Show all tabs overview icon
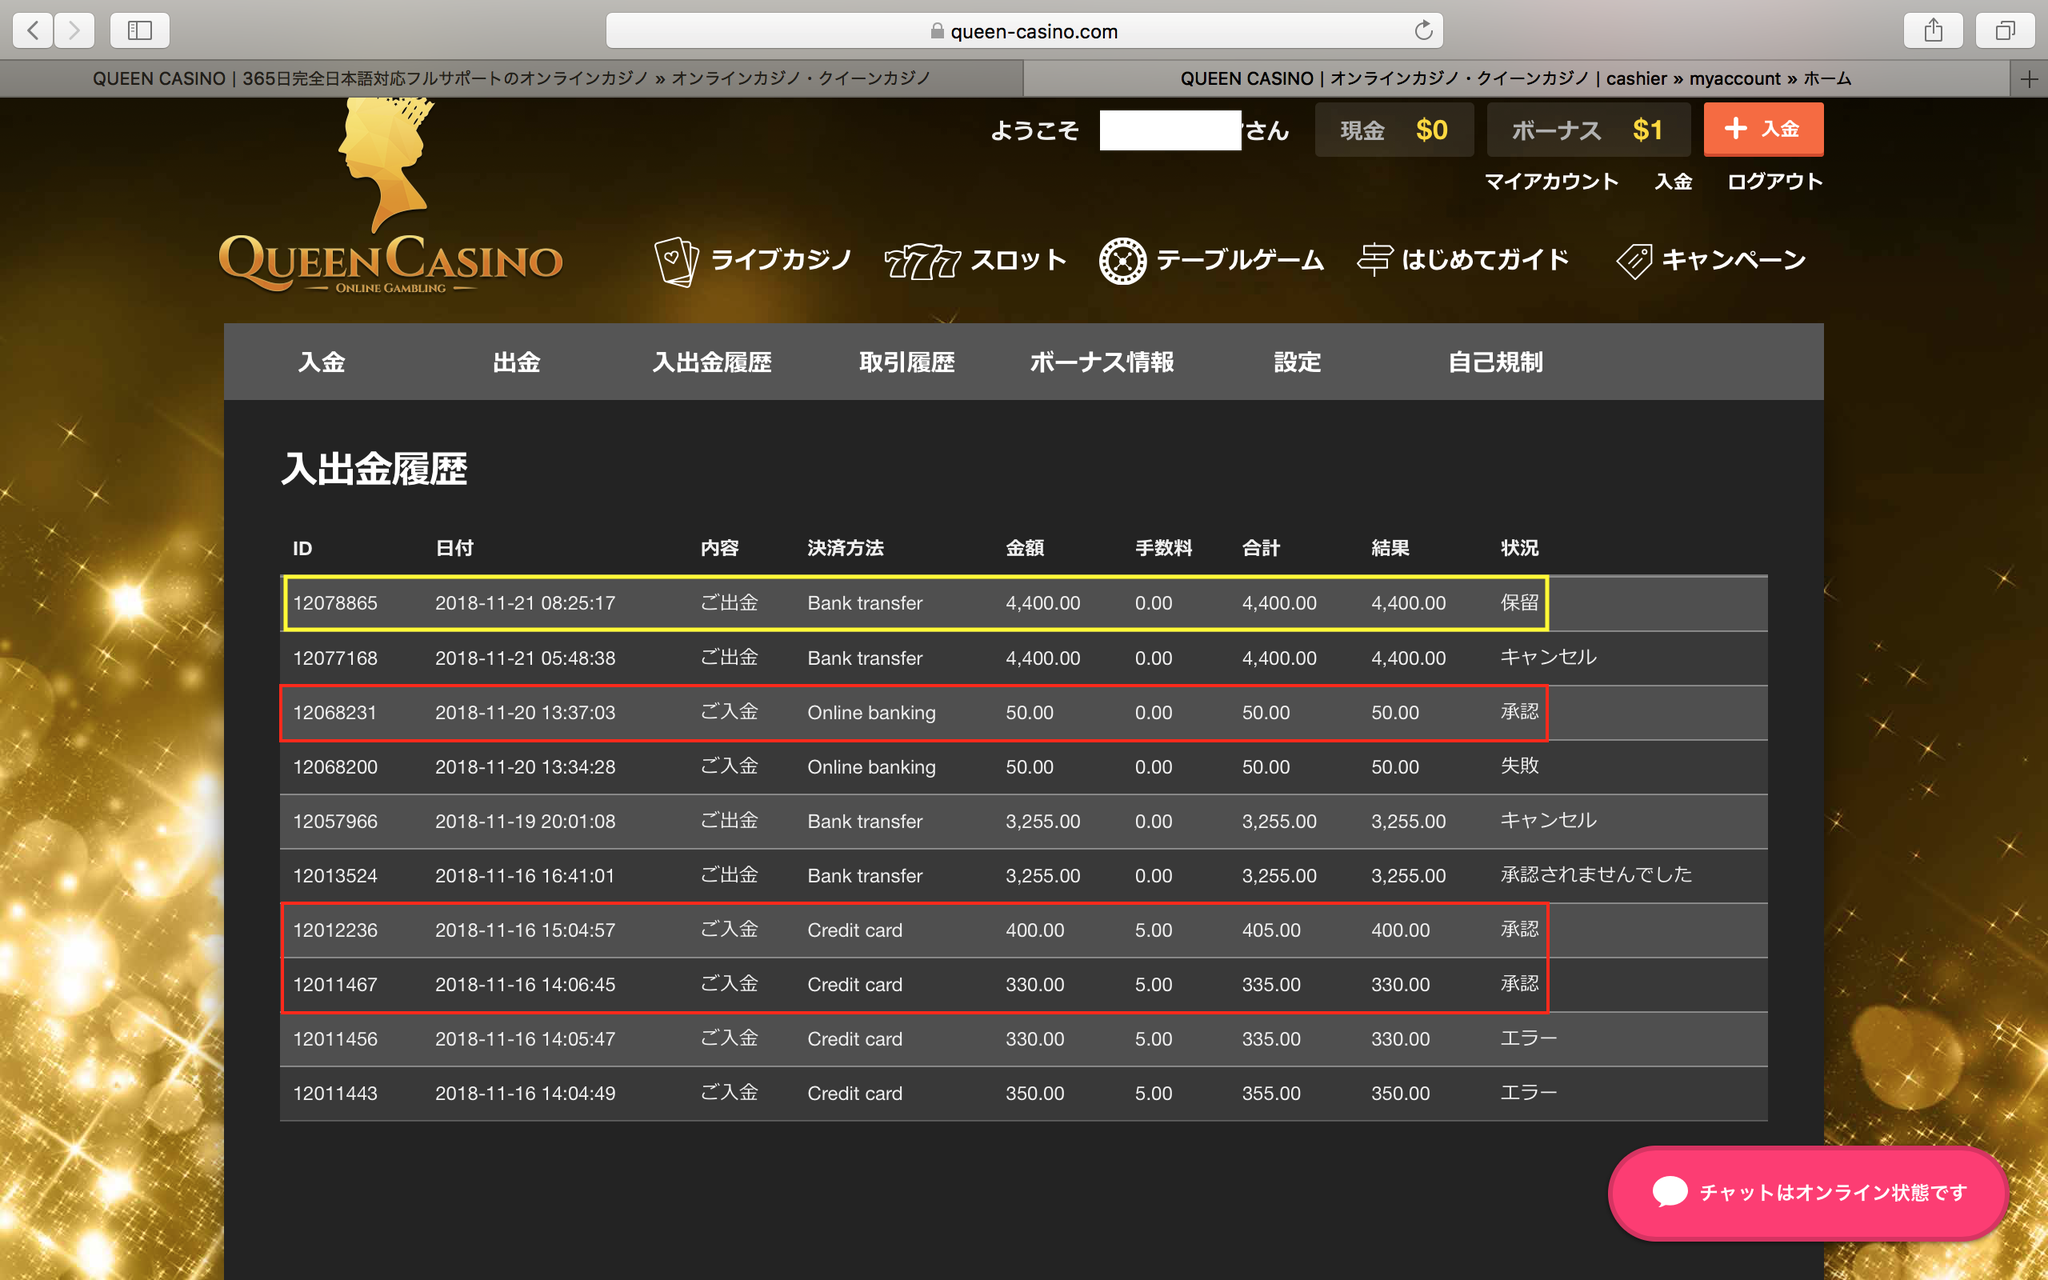Viewport: 2048px width, 1280px height. tap(2005, 30)
